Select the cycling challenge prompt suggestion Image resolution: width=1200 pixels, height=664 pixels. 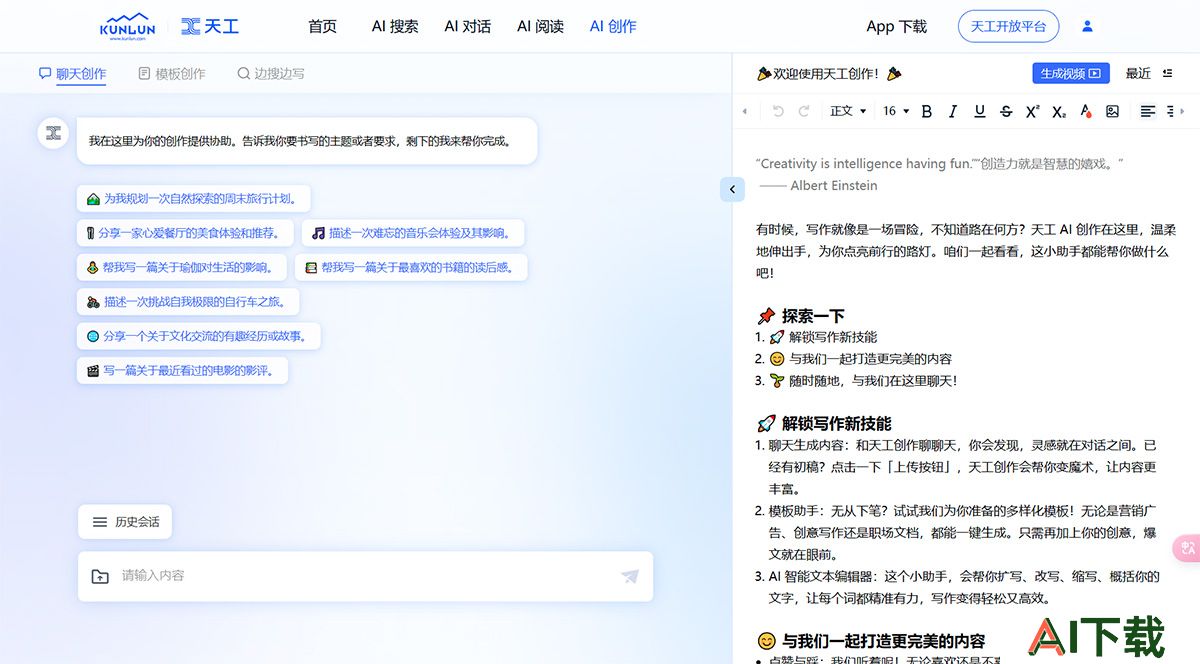click(x=188, y=301)
